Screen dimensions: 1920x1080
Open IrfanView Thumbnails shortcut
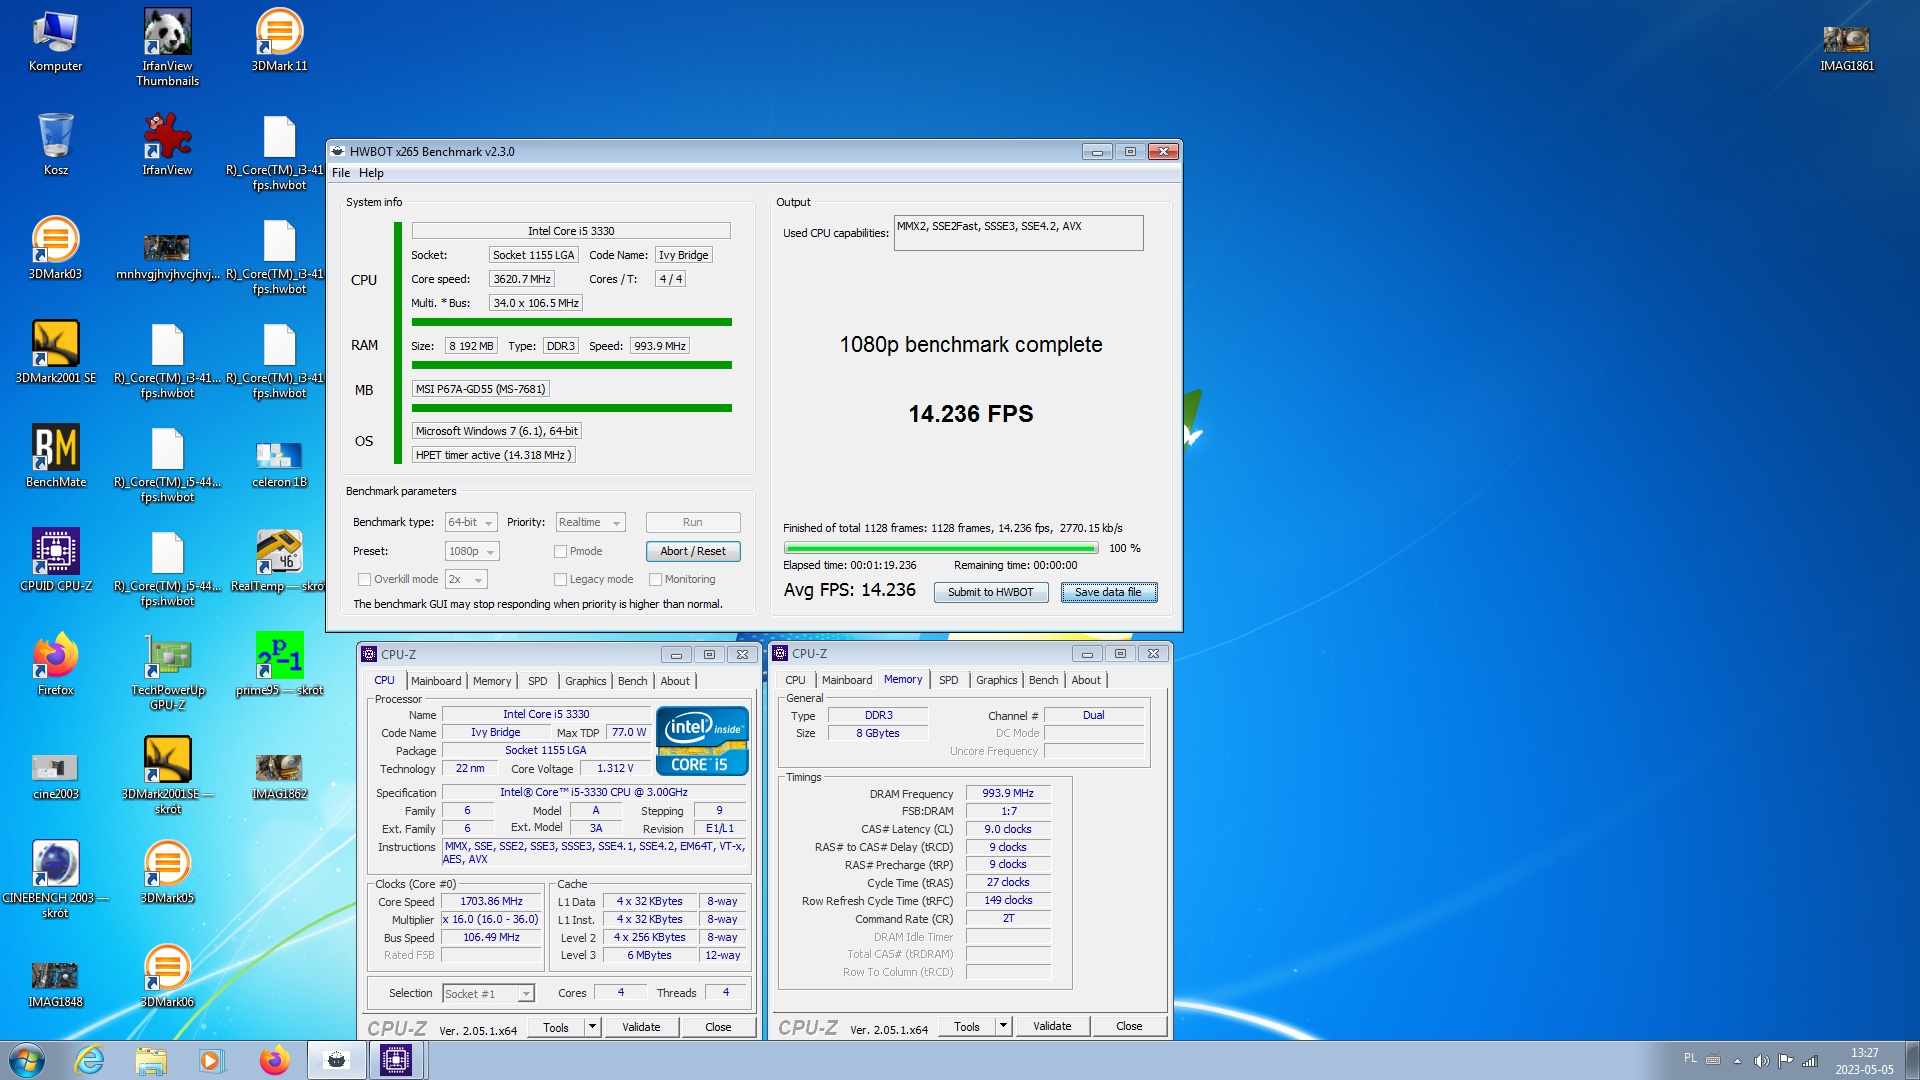click(x=167, y=48)
